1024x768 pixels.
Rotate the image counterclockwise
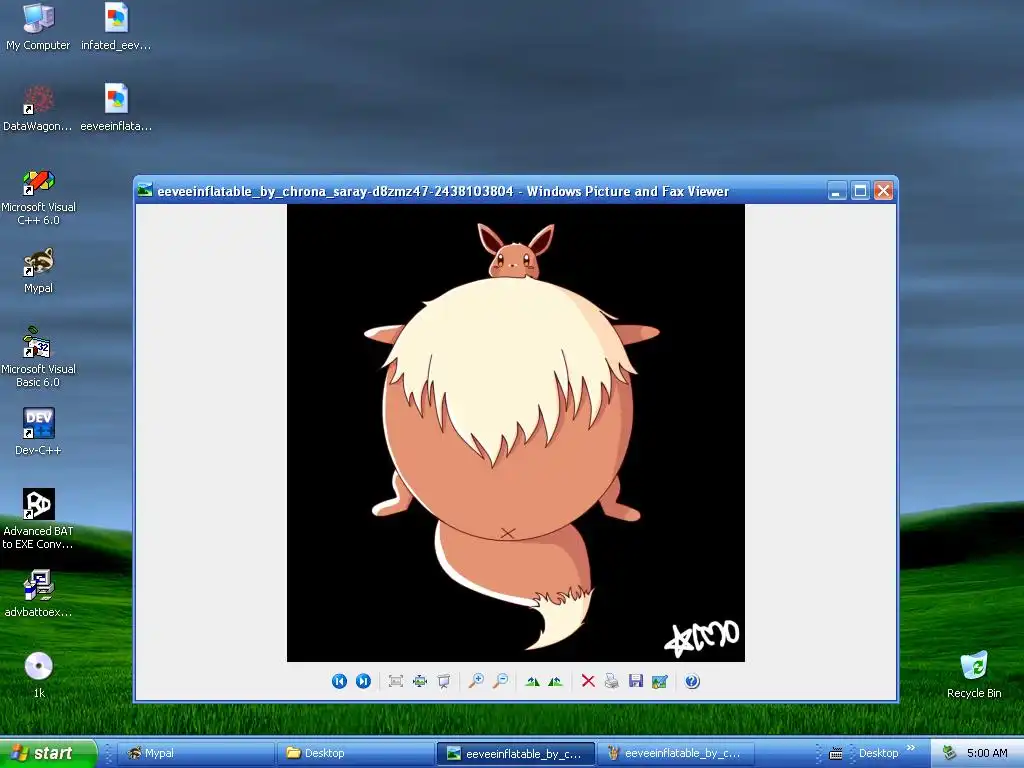pos(556,681)
